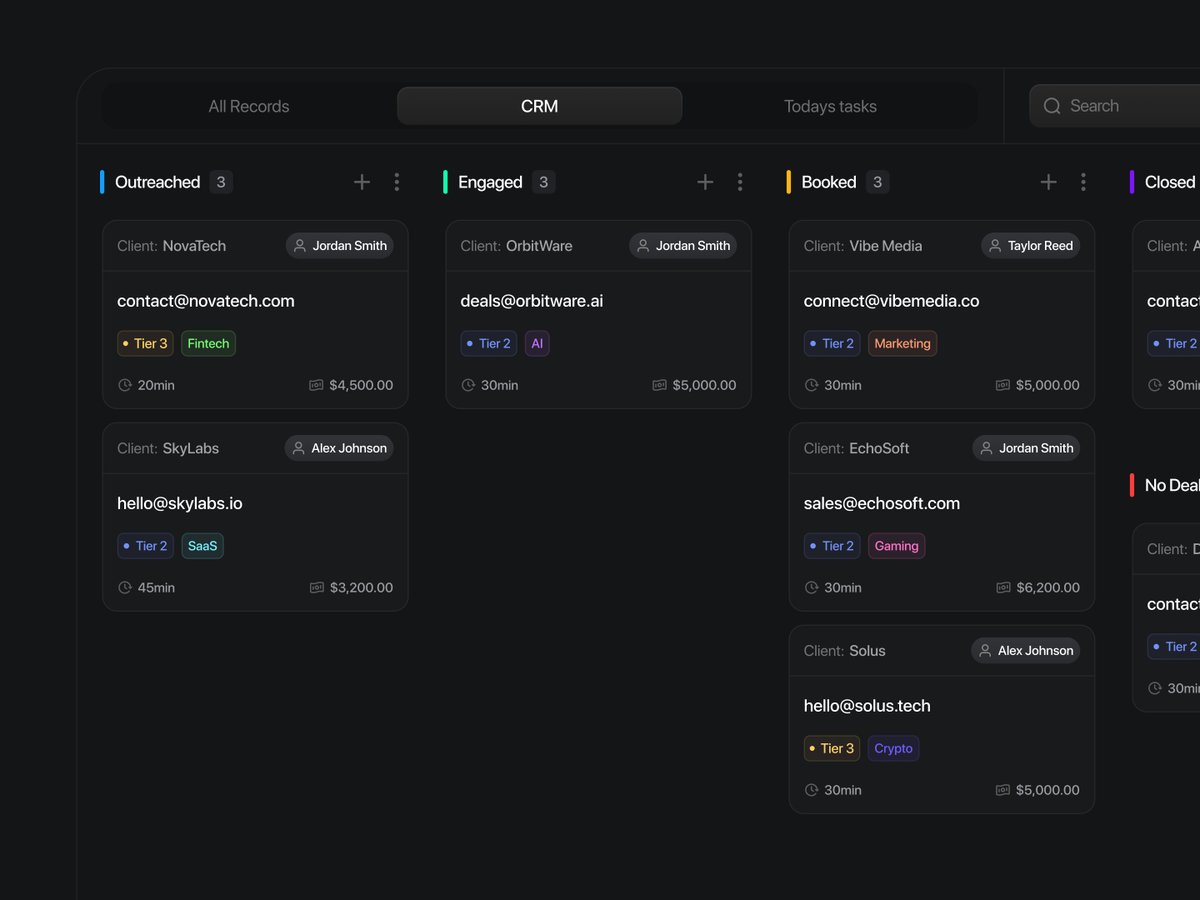Click Jordan Smith assignee on OrbitWare card
Screen dimensions: 1200x900
click(x=683, y=246)
